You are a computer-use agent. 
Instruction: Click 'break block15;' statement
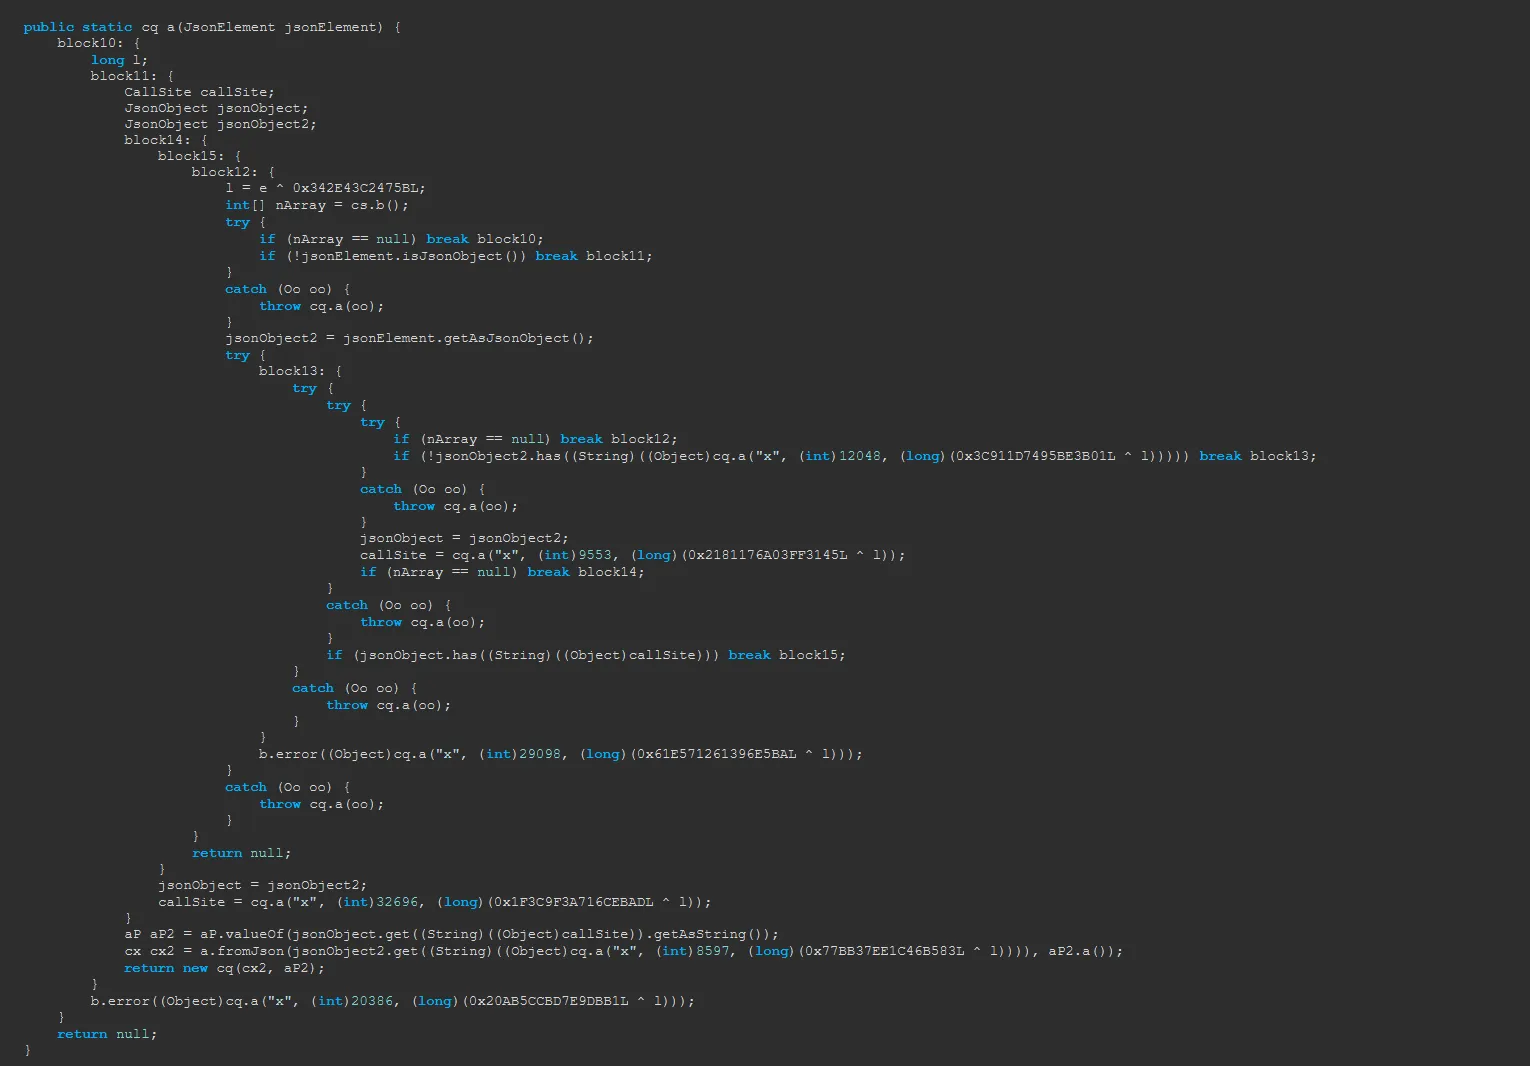point(786,655)
